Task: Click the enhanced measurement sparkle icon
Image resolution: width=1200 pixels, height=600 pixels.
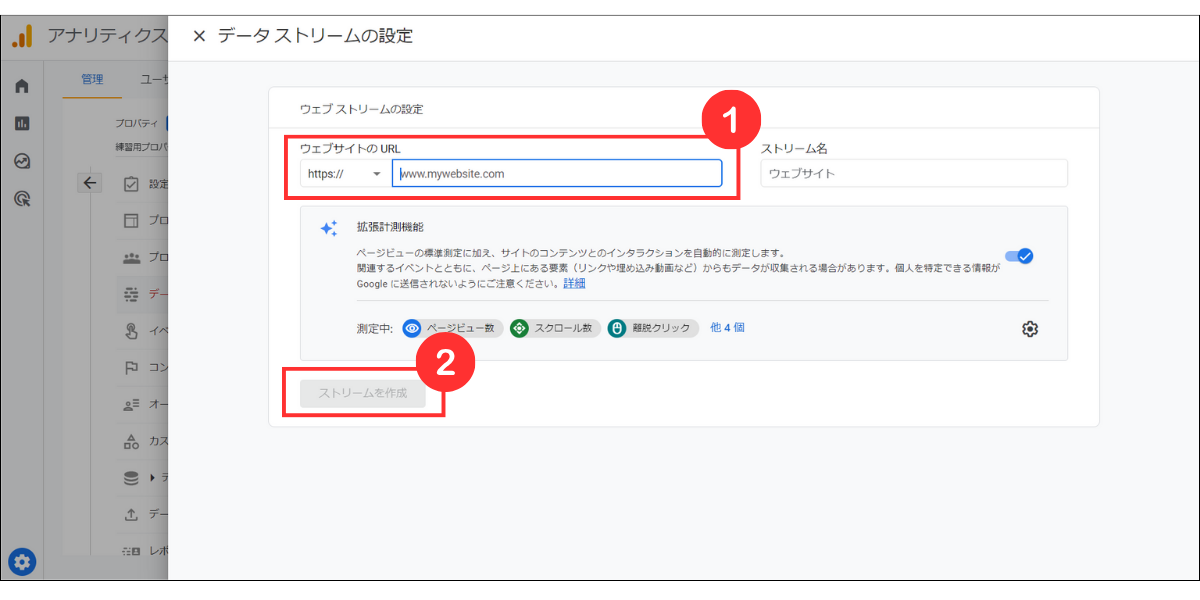Action: [328, 228]
